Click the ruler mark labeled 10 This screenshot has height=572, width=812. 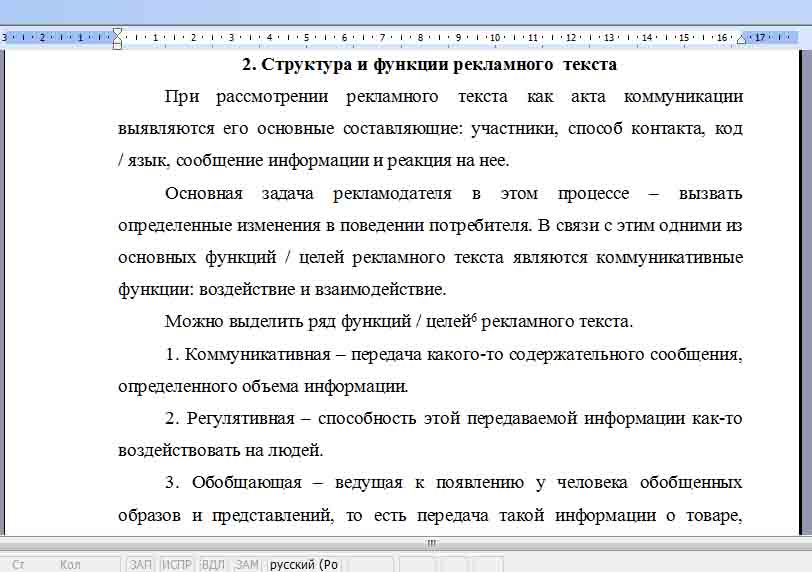click(x=495, y=38)
